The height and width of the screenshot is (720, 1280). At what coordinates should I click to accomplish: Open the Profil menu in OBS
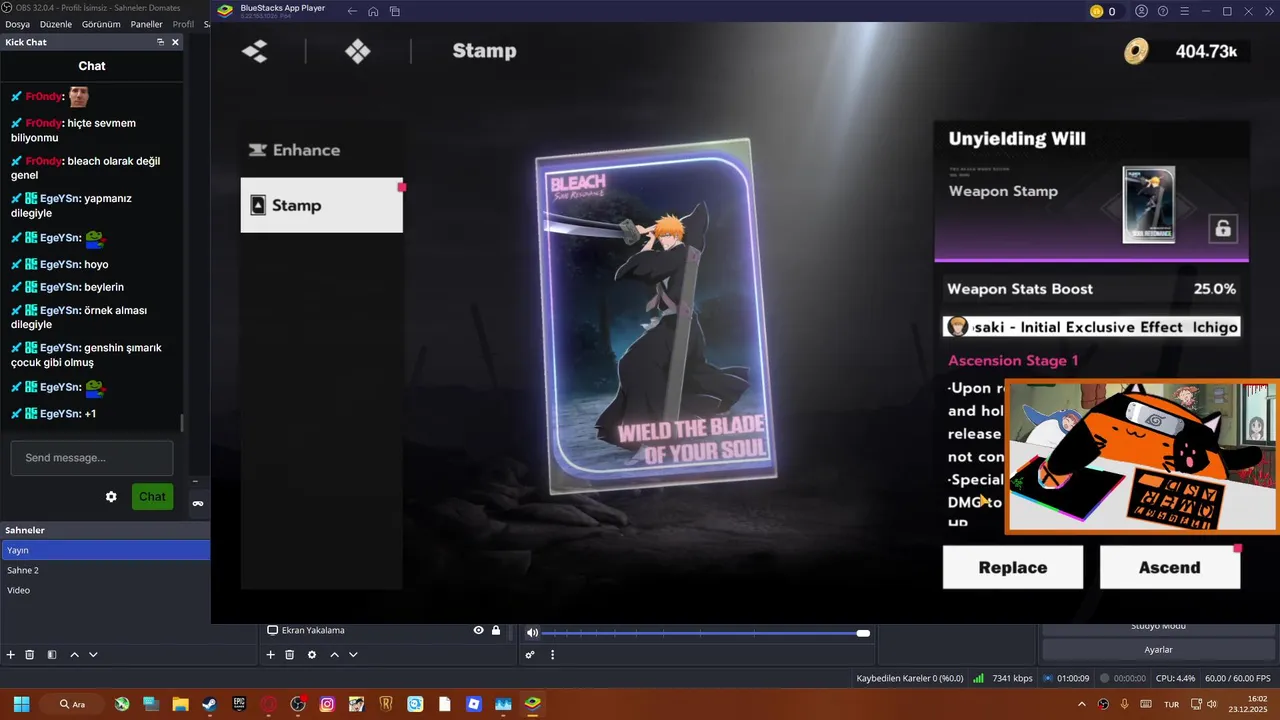pyautogui.click(x=183, y=24)
